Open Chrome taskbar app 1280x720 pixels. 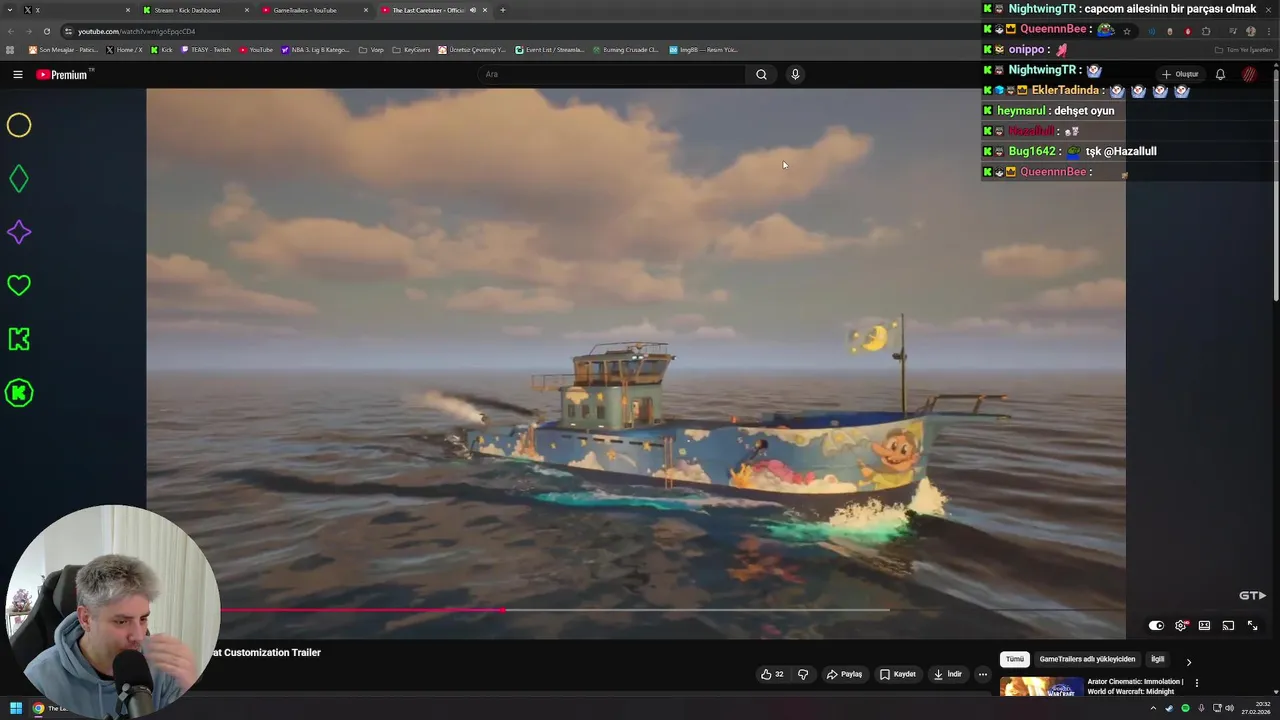[38, 708]
